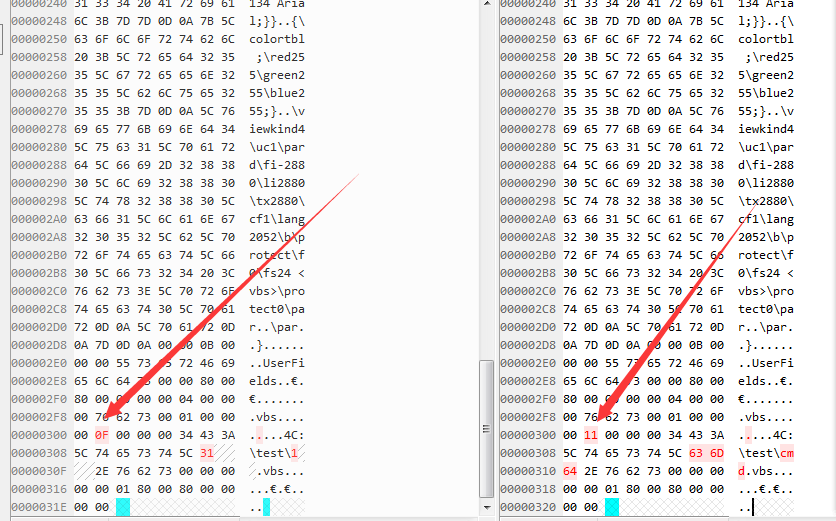Click the scroll-down arrow of left pane scrollbar
Screen dimensions: 836x521
486,507
